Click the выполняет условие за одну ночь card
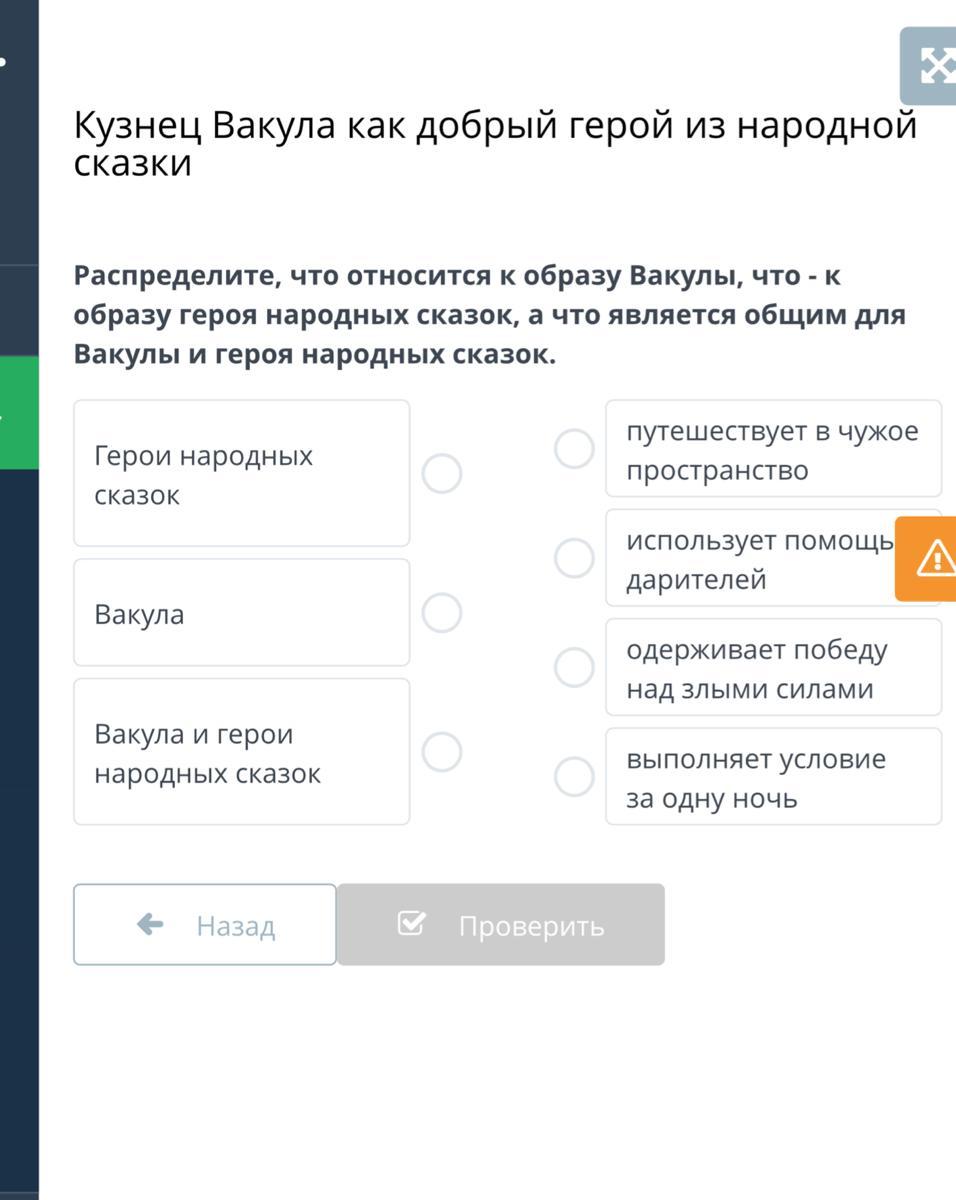This screenshot has width=956, height=1200. tap(773, 777)
